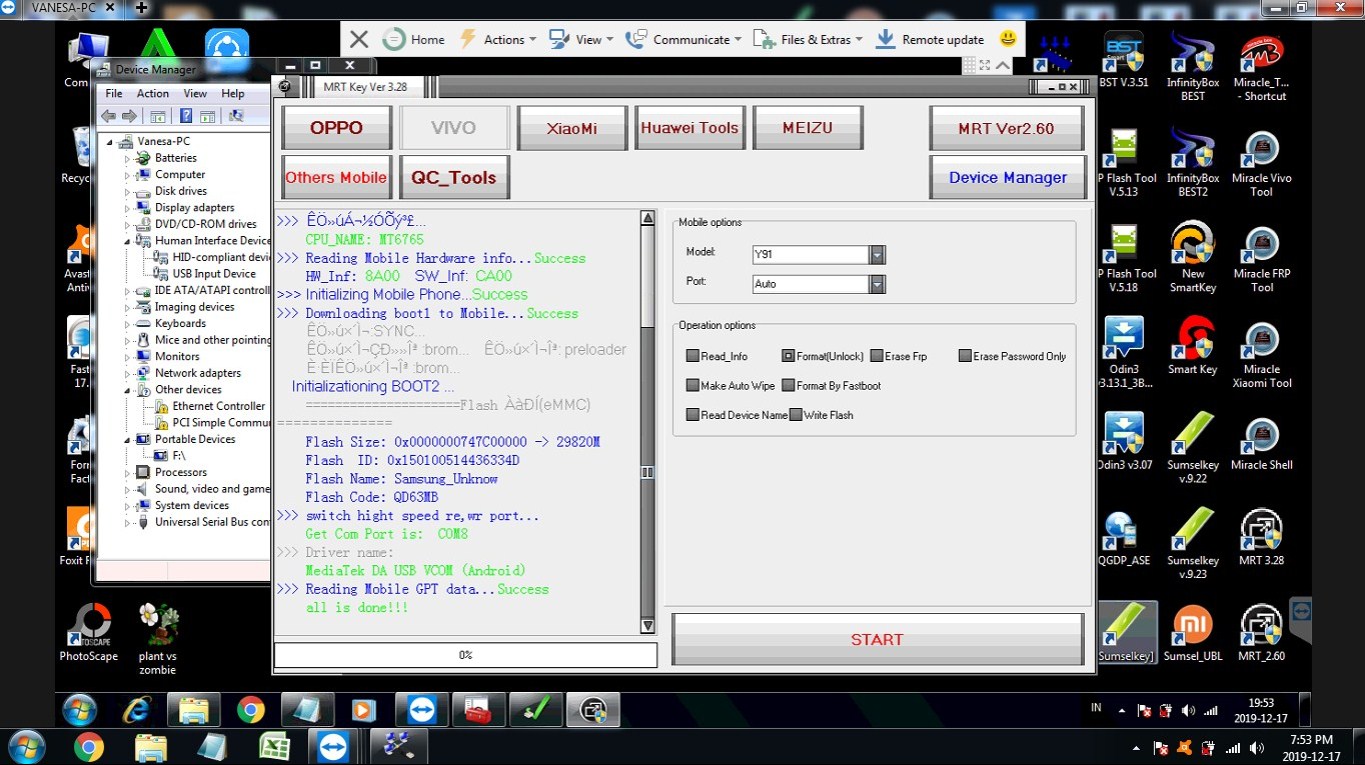Open the Model dropdown showing Y91
1365x765 pixels.
click(x=877, y=255)
